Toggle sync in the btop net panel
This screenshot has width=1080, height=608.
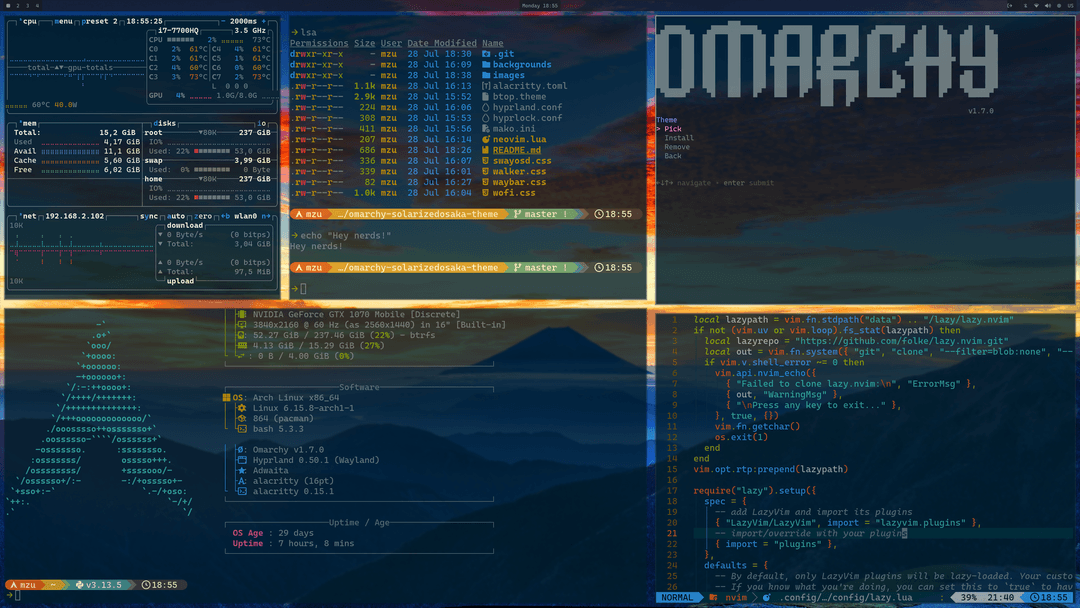point(149,215)
